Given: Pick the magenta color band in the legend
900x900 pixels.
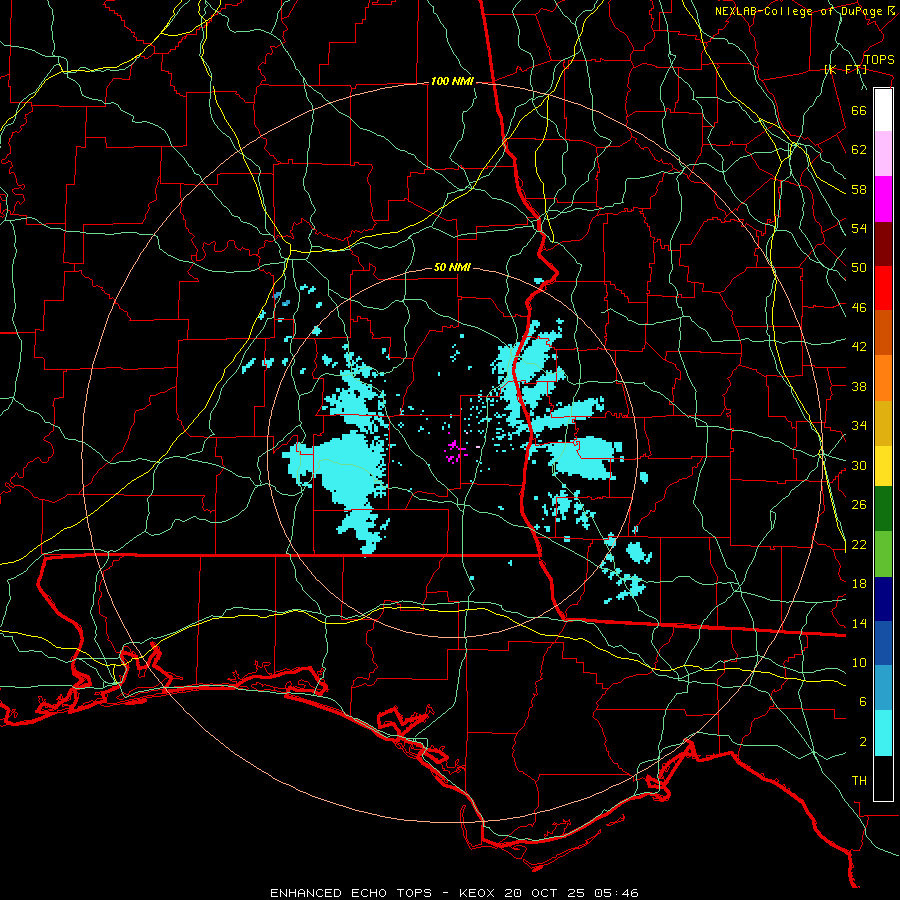Looking at the screenshot, I should [x=883, y=199].
